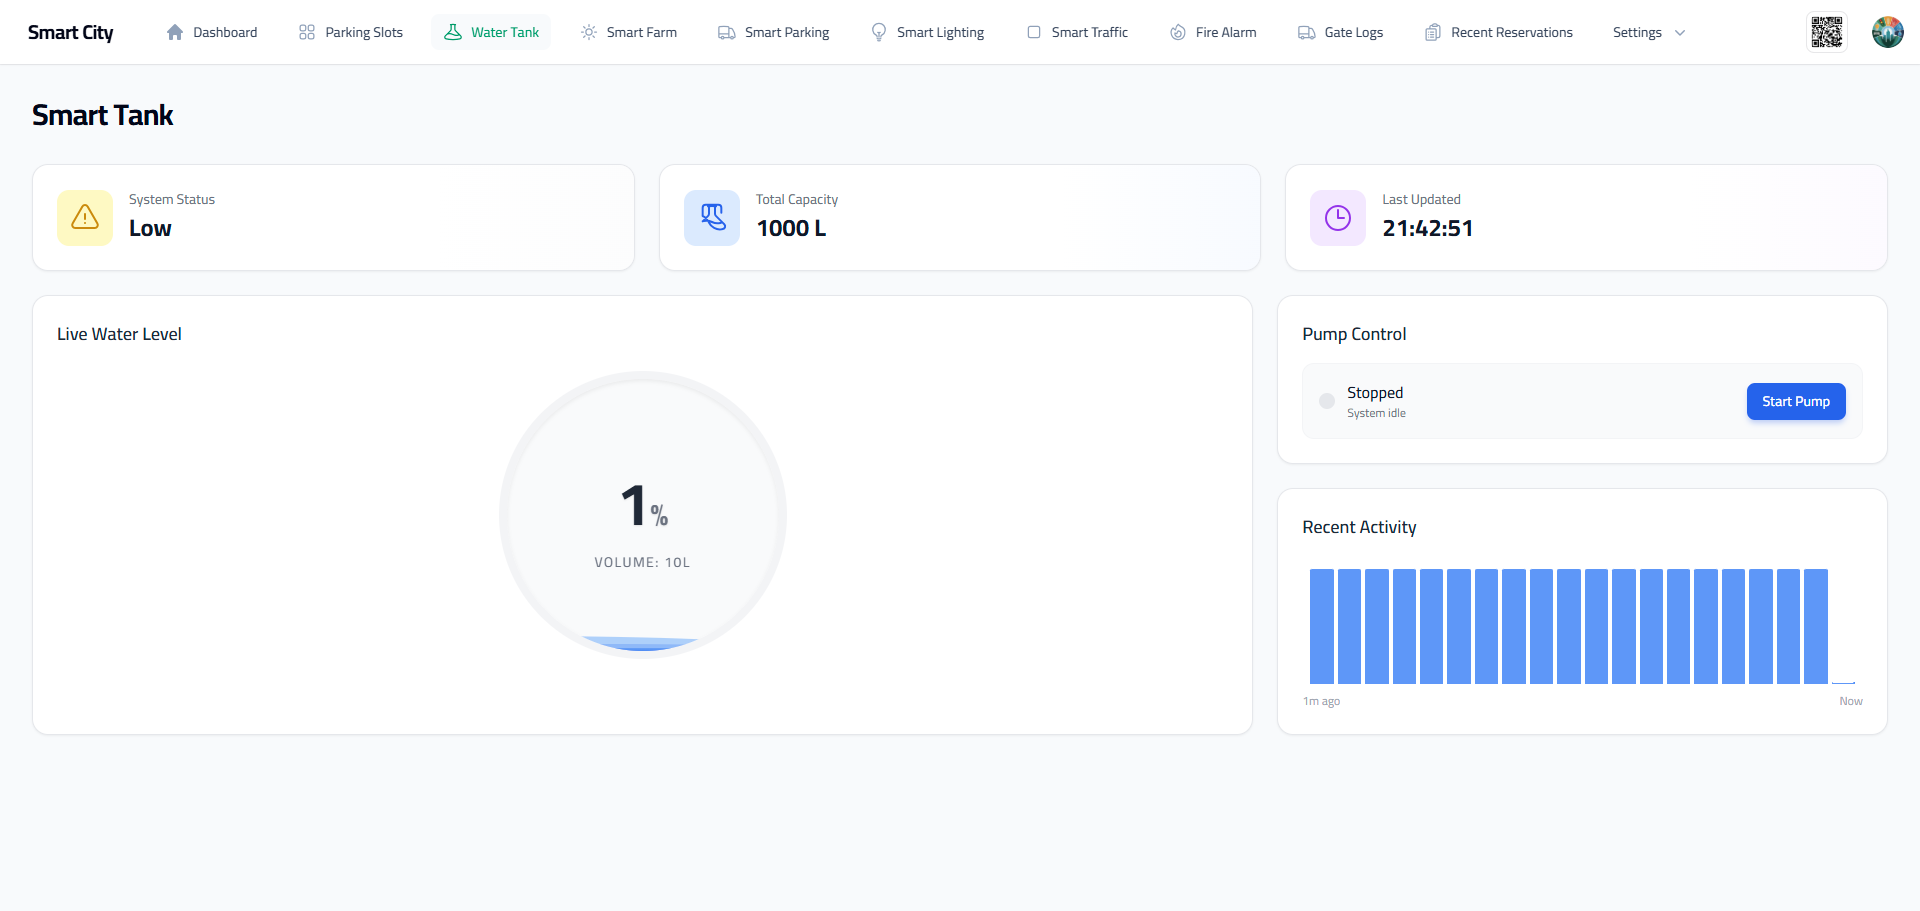Image resolution: width=1920 pixels, height=911 pixels.
Task: Click the 'Recent Activity' heading
Action: [1359, 527]
